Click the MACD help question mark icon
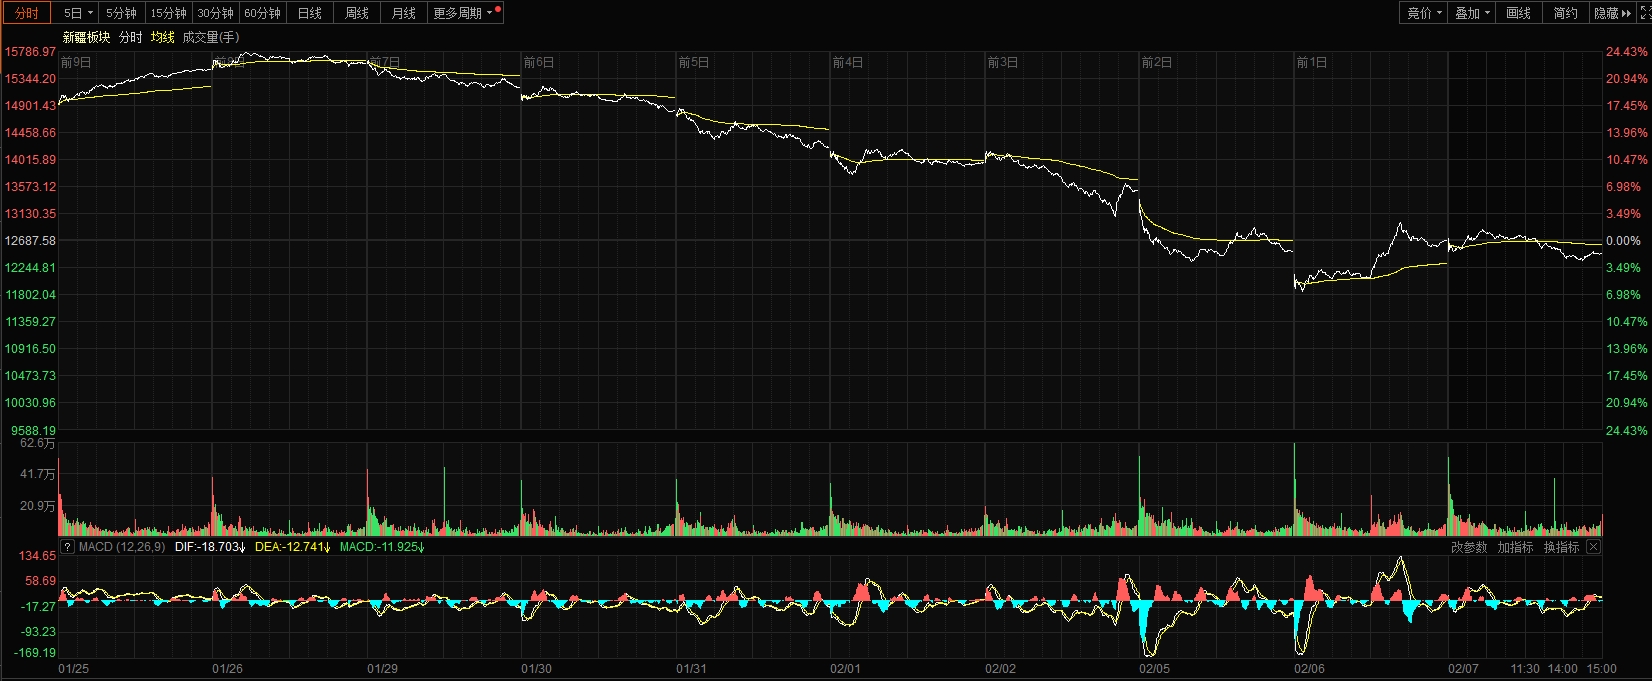Image resolution: width=1652 pixels, height=681 pixels. tap(67, 547)
